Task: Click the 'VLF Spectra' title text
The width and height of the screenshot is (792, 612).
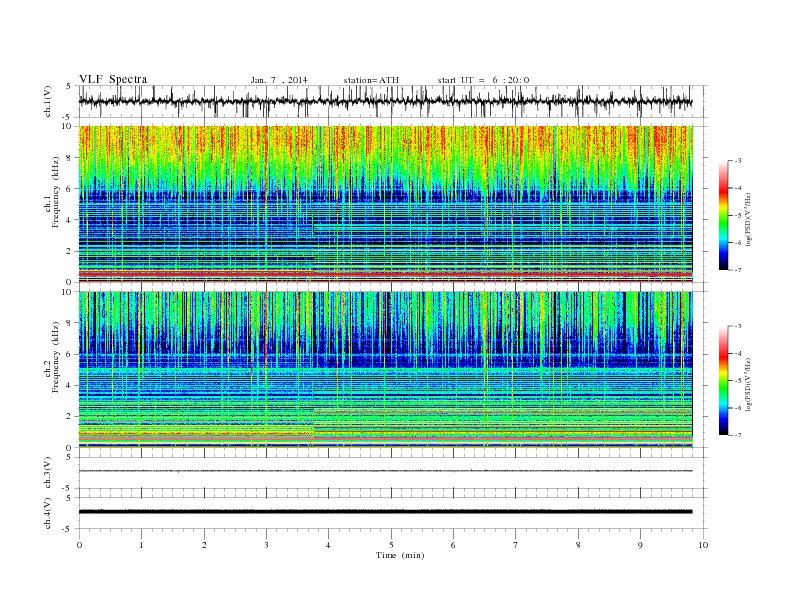Action: pyautogui.click(x=113, y=79)
